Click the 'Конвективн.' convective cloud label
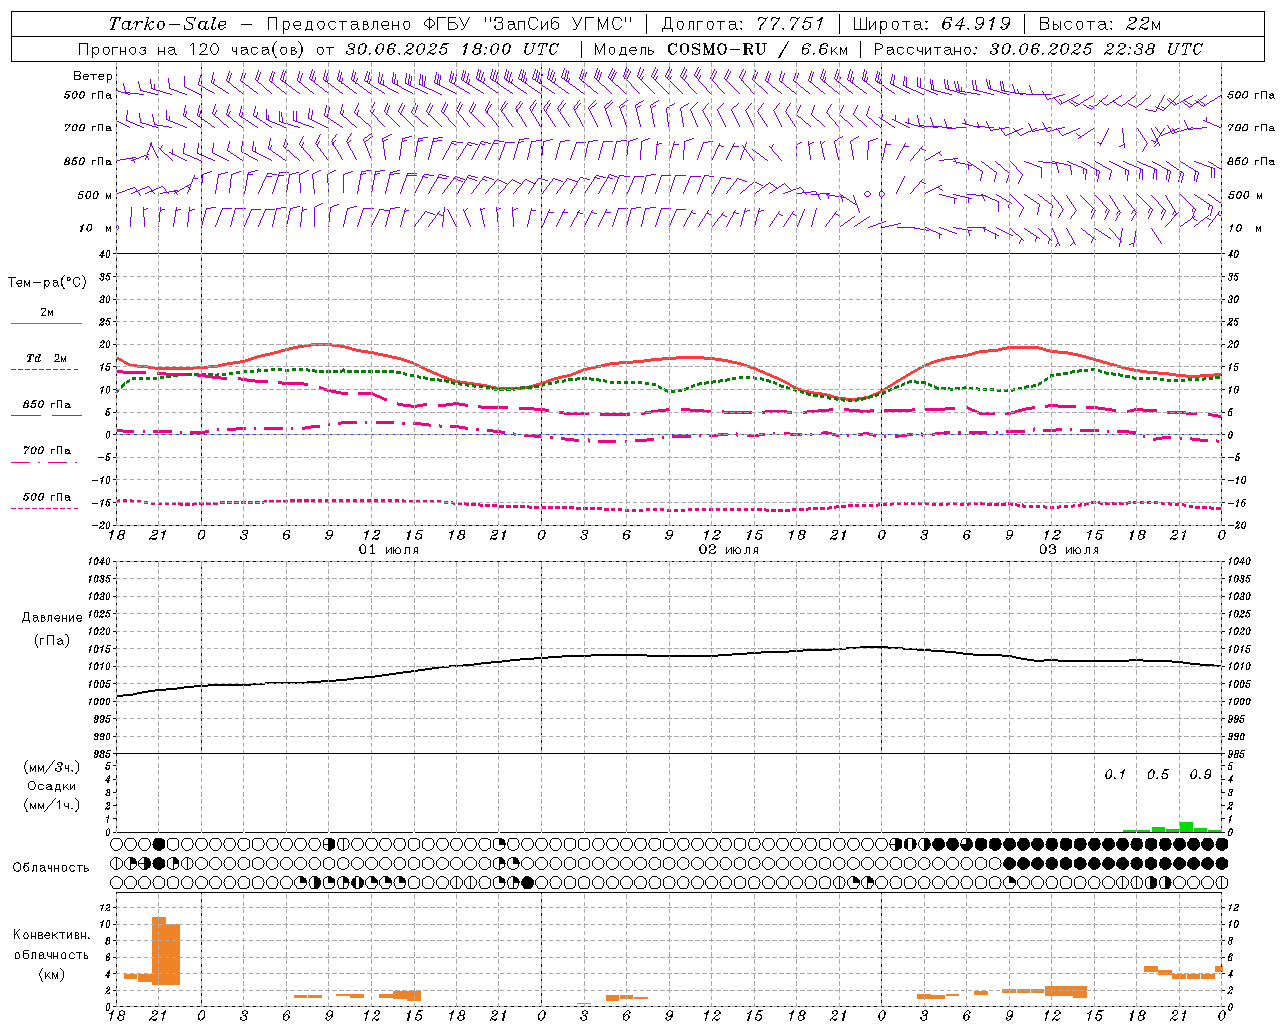 coord(52,935)
